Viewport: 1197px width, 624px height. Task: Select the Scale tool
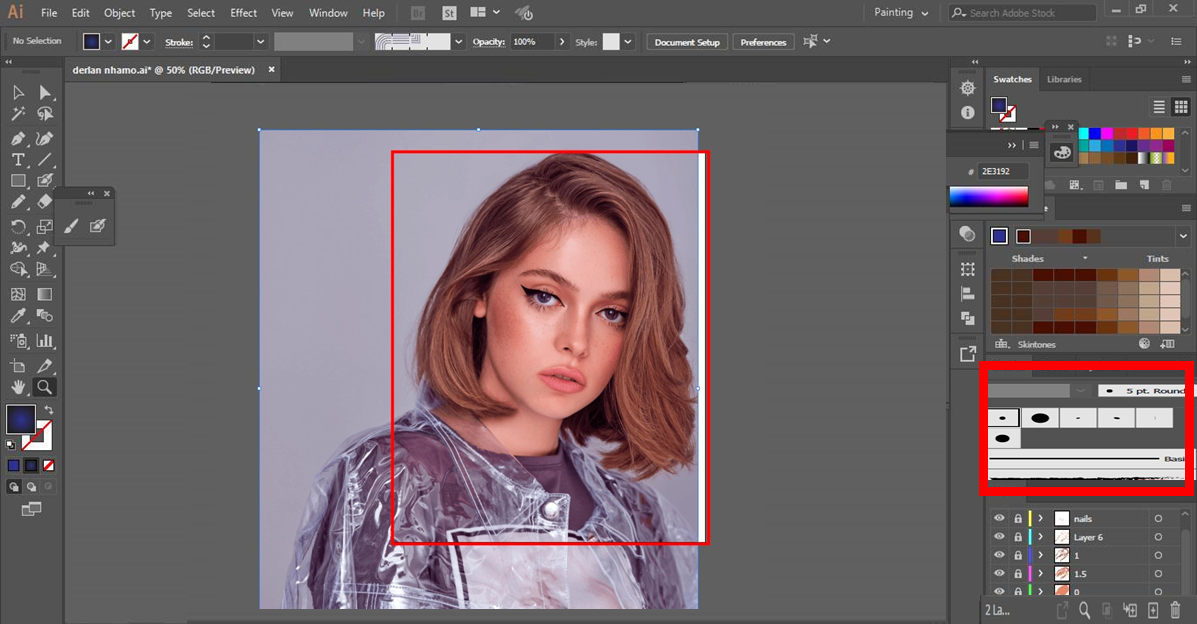click(x=45, y=227)
